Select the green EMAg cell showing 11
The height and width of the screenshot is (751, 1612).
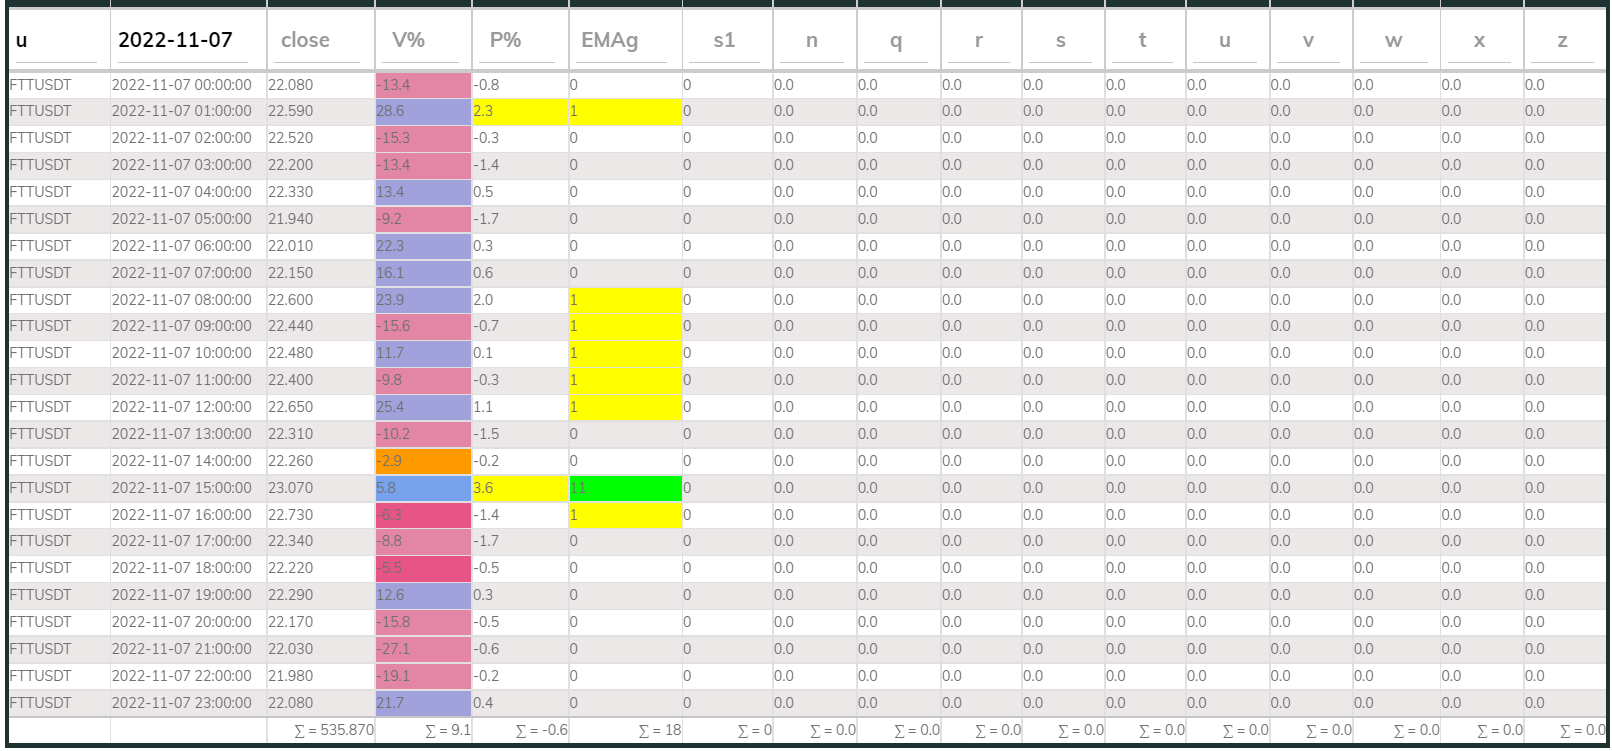tap(625, 488)
